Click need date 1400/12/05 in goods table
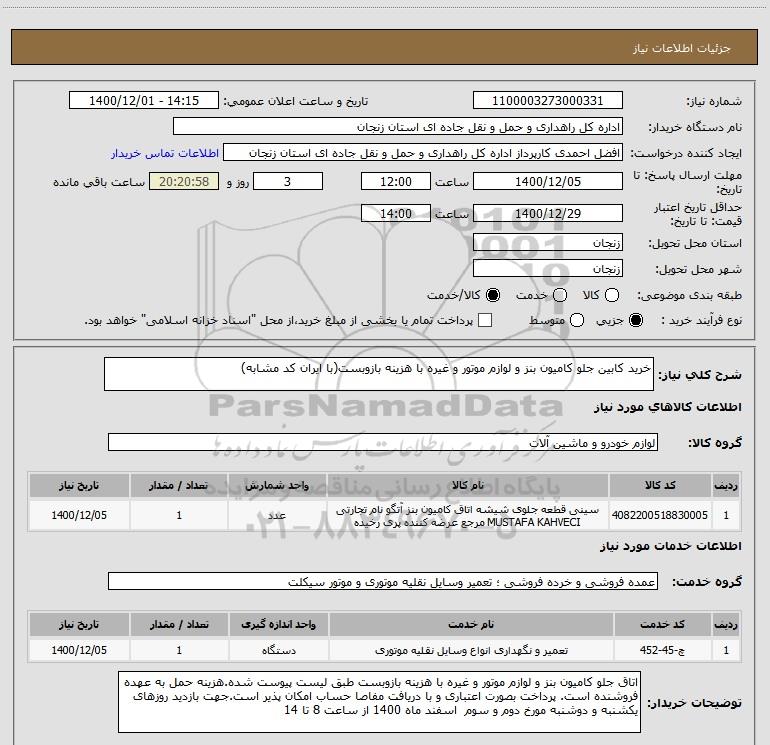The height and width of the screenshot is (745, 770). (x=79, y=515)
